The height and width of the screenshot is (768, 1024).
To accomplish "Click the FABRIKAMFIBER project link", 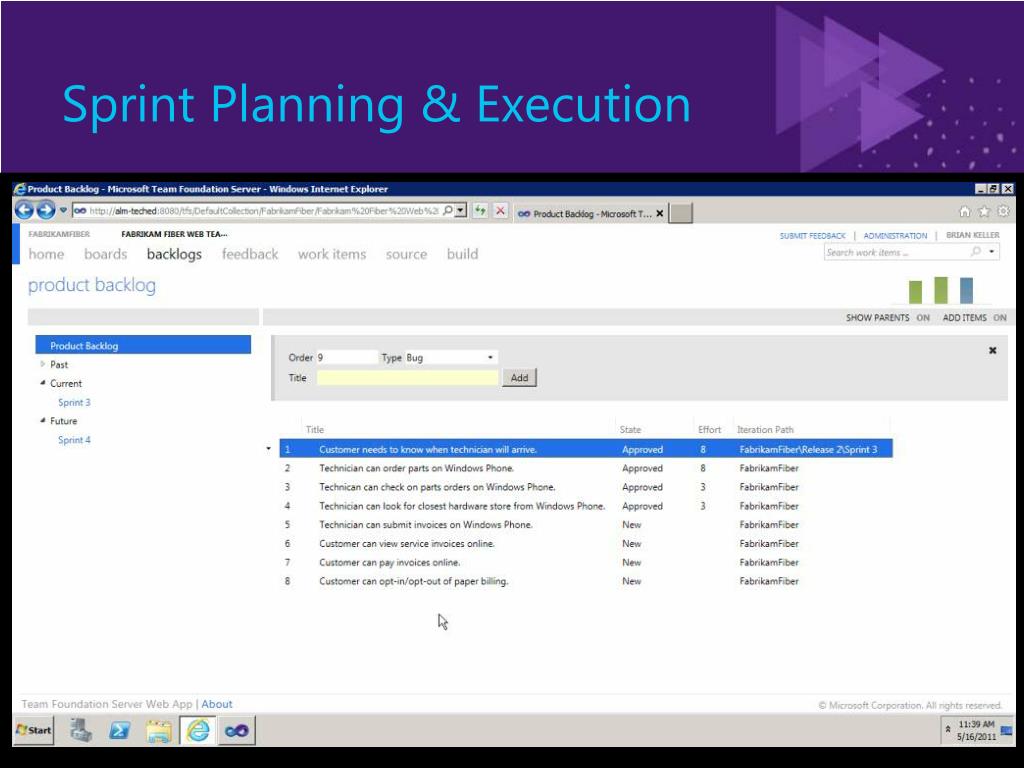I will tap(59, 234).
